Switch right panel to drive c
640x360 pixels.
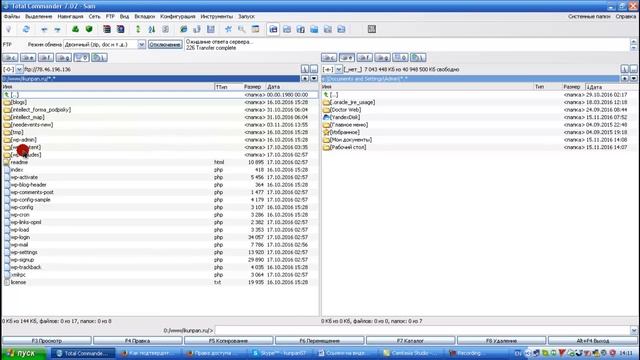tap(329, 58)
